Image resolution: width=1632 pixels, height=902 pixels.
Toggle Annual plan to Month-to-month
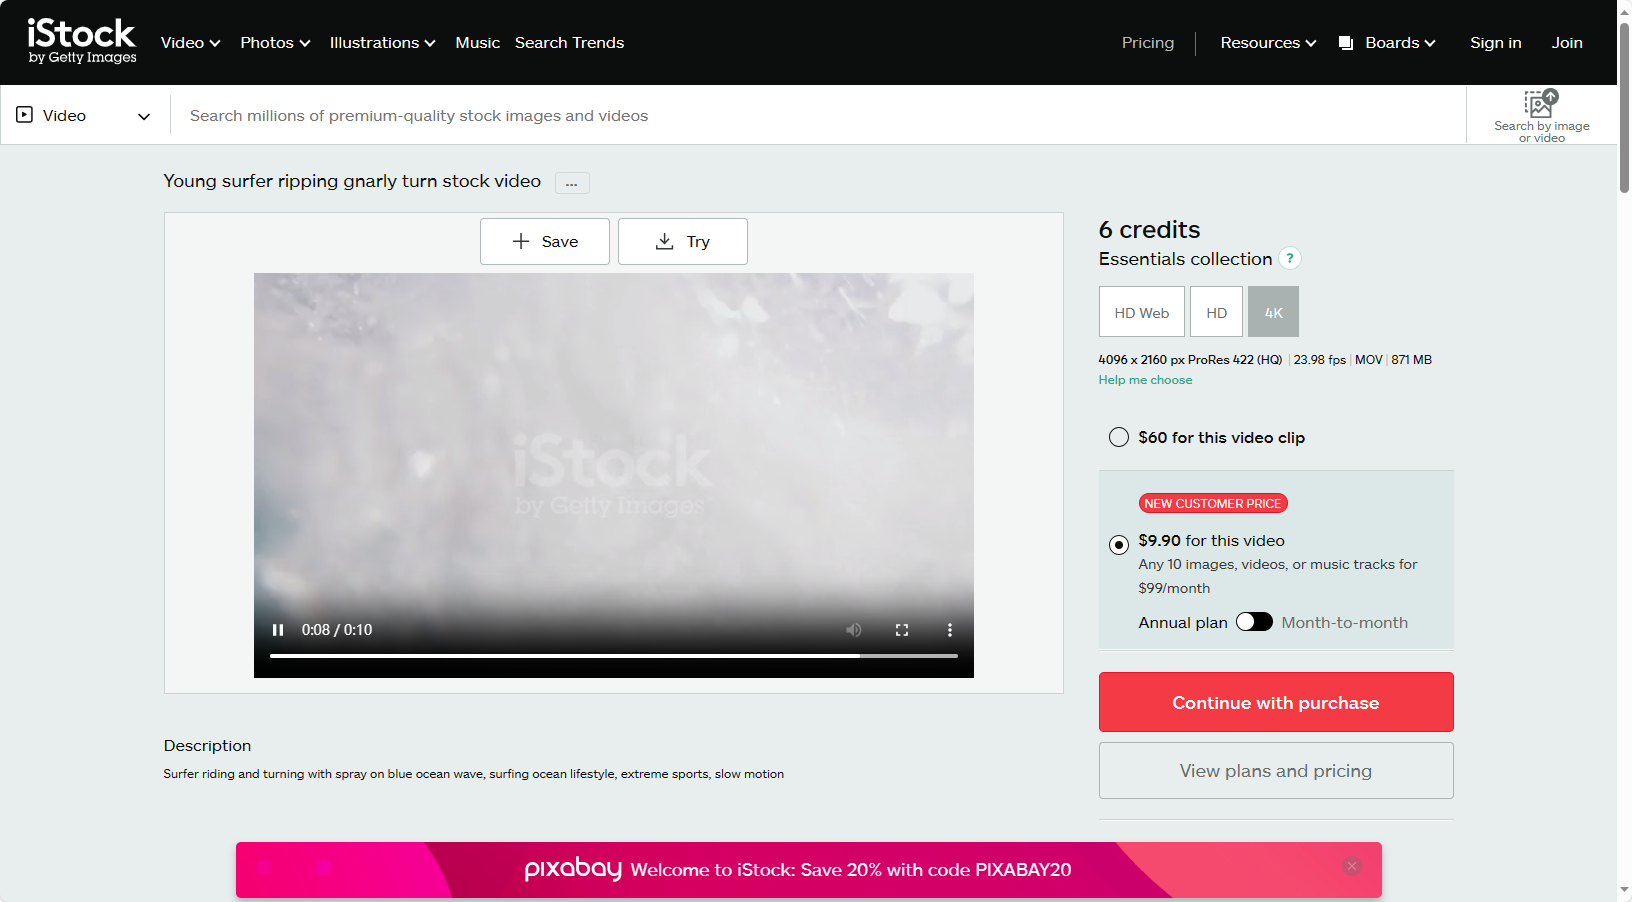[x=1254, y=622]
